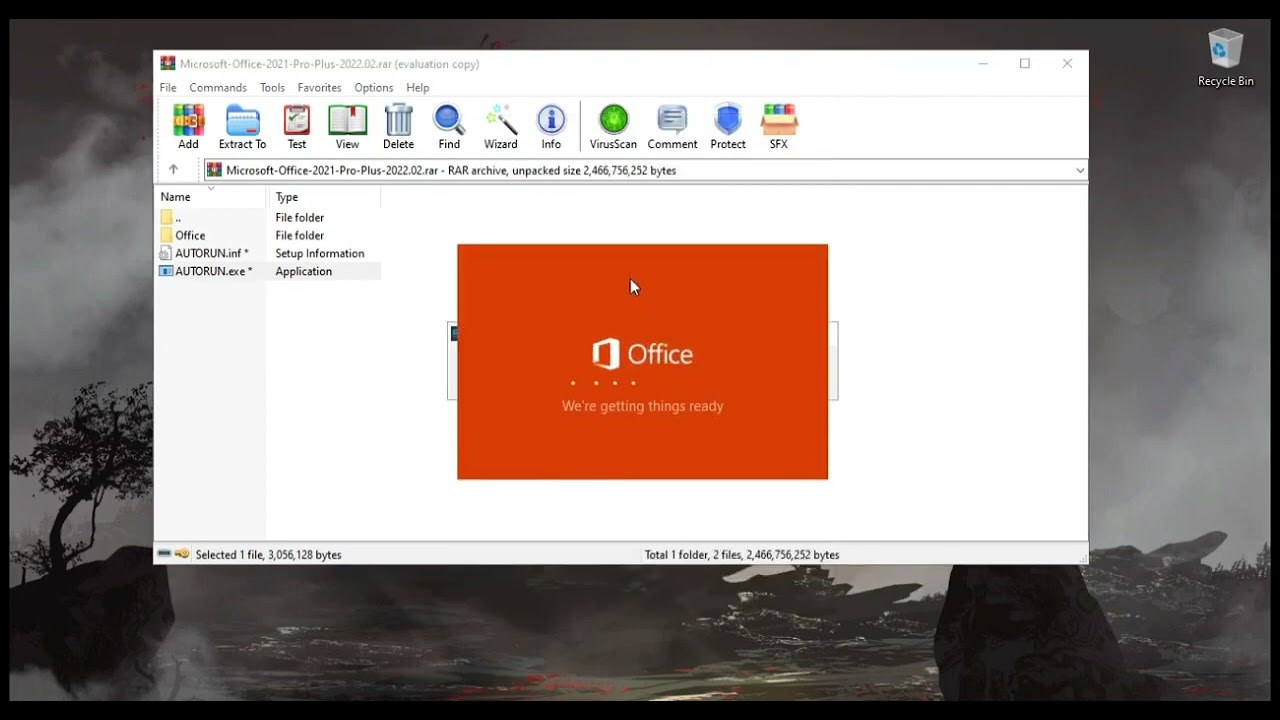Image resolution: width=1280 pixels, height=720 pixels.
Task: Click the 'Setup Information' type cell
Action: 320,253
